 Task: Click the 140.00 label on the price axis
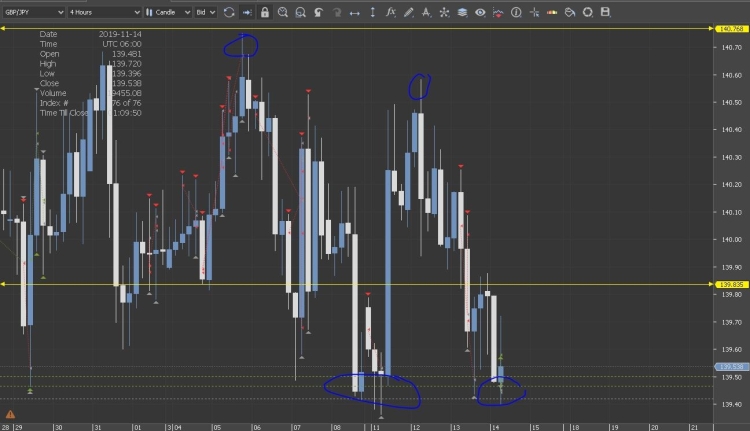[731, 240]
